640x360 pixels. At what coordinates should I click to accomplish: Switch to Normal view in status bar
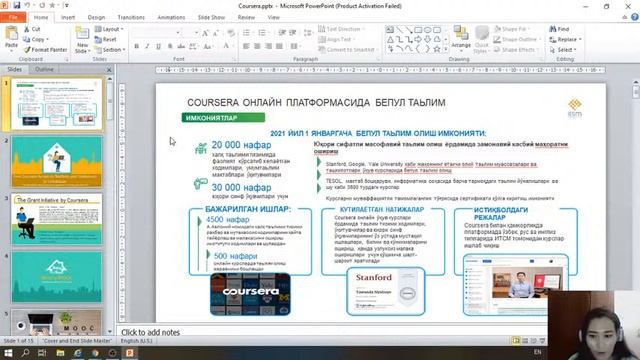click(516, 340)
